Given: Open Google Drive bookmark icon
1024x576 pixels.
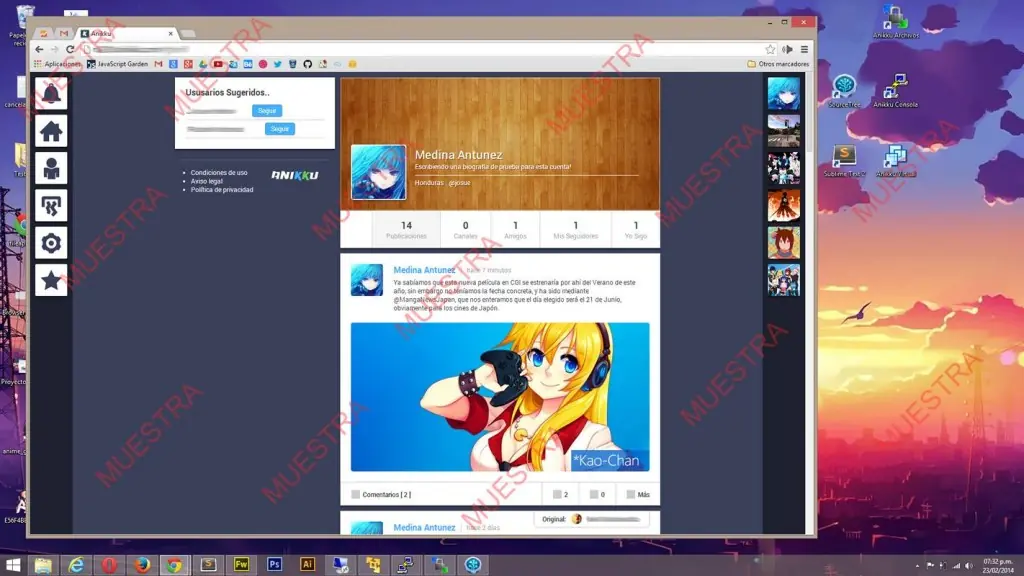Looking at the screenshot, I should pyautogui.click(x=203, y=64).
